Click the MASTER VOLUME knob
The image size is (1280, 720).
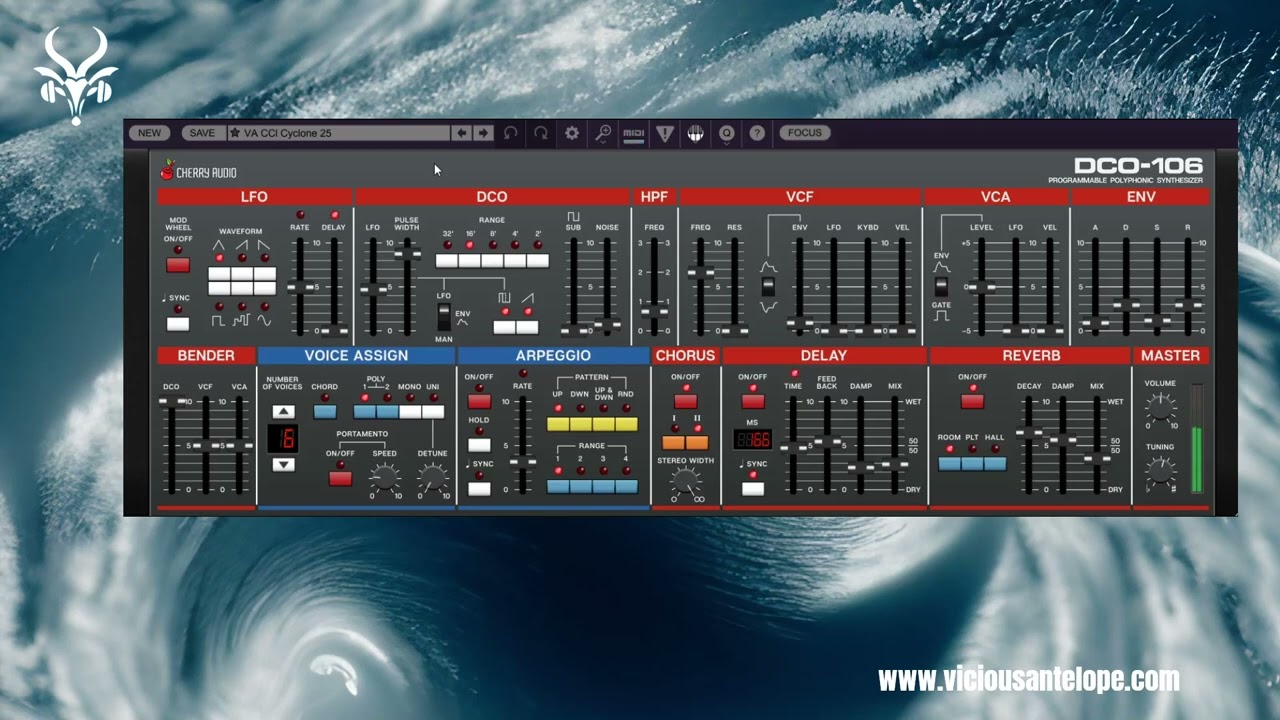pyautogui.click(x=1160, y=407)
